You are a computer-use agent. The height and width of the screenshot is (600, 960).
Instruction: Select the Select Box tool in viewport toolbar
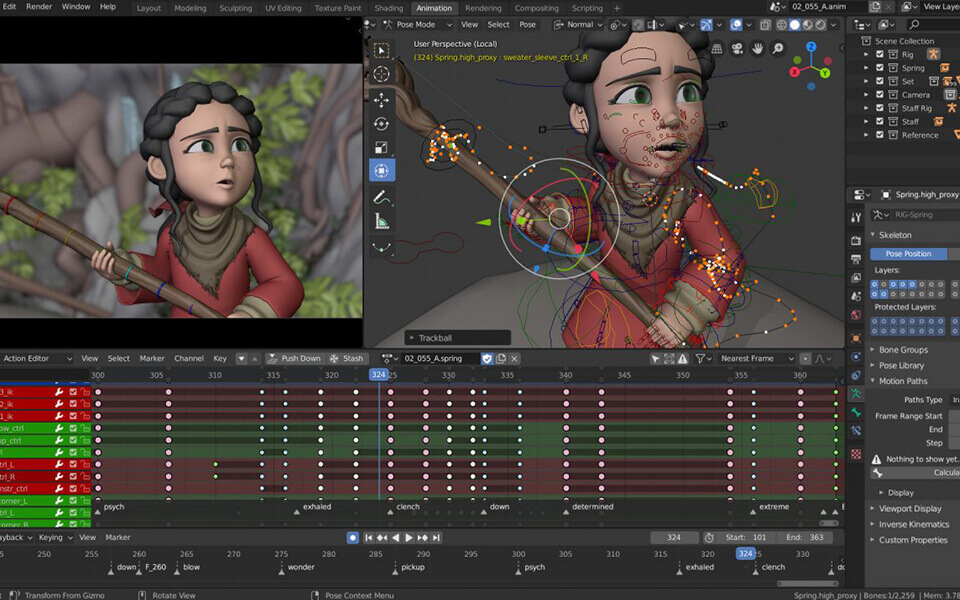[x=381, y=51]
